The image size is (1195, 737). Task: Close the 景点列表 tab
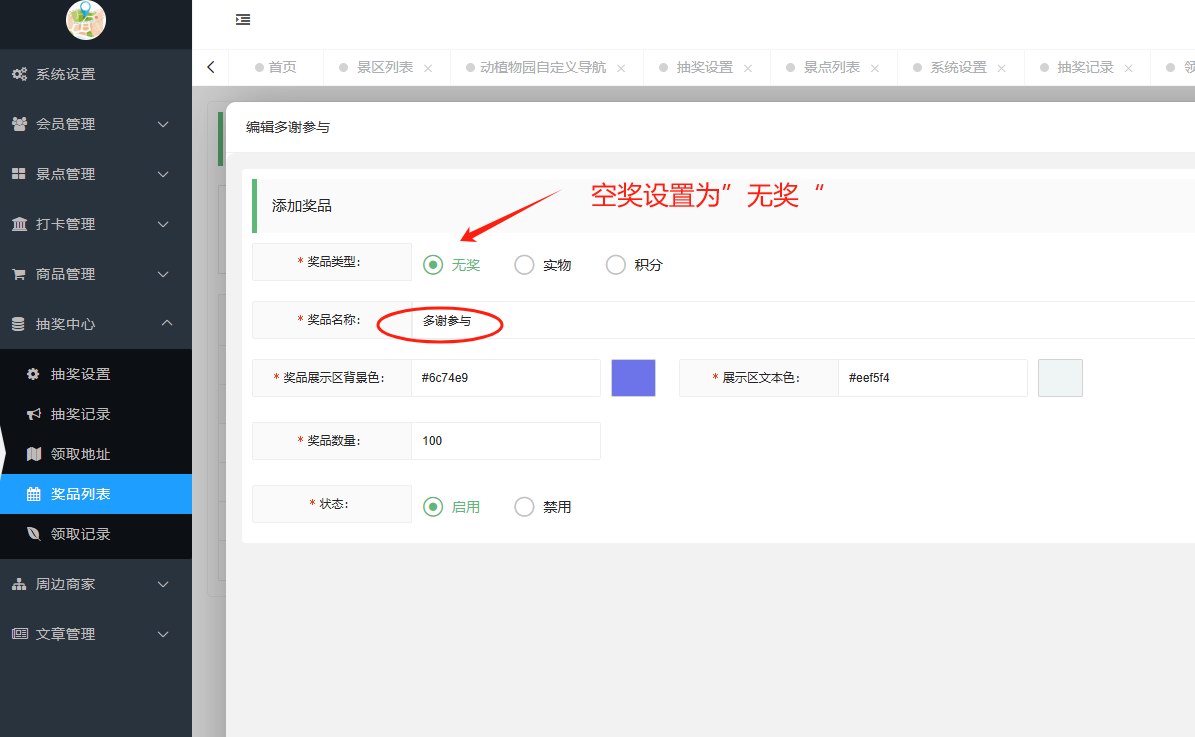point(875,68)
